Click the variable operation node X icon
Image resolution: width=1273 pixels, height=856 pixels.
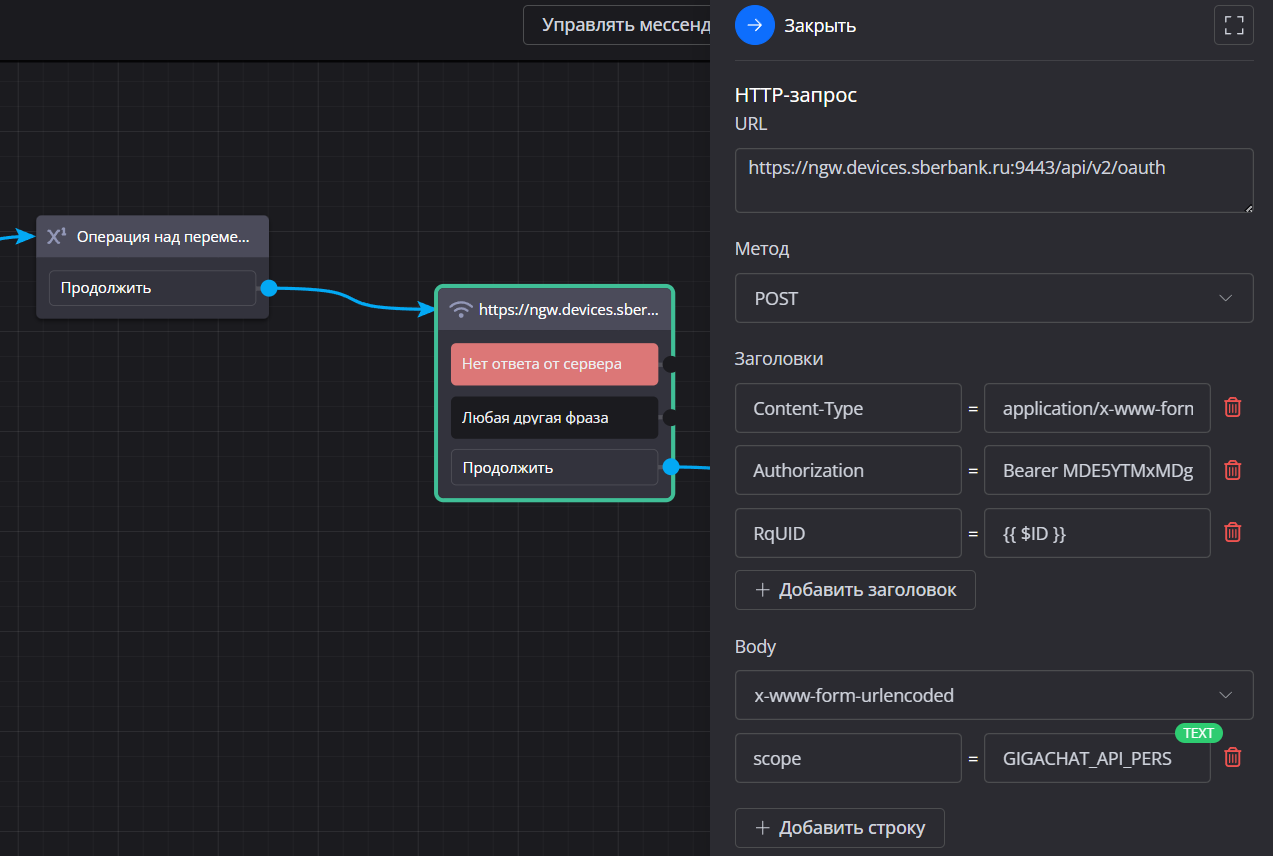point(56,237)
